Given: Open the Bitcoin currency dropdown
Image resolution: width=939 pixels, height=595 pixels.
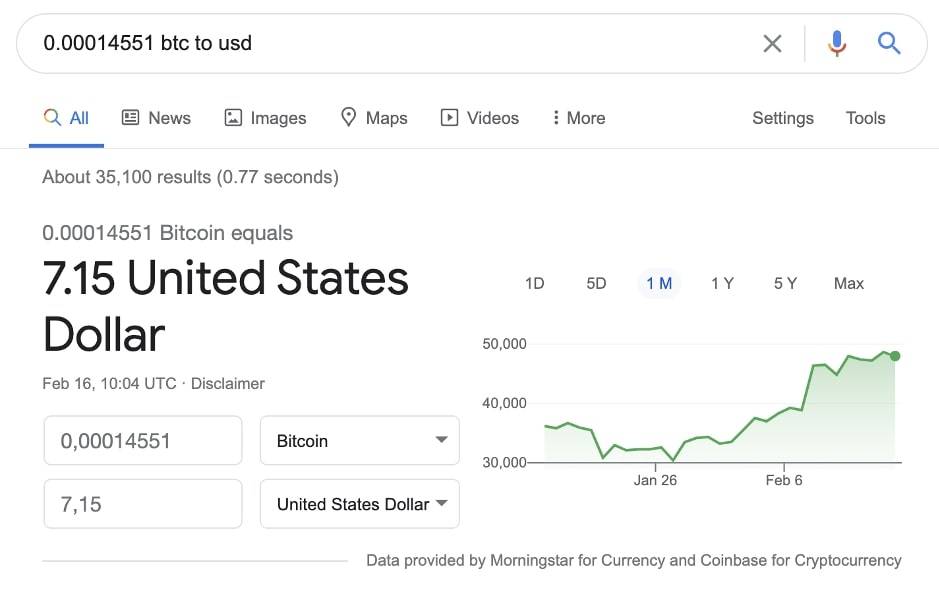Looking at the screenshot, I should pos(360,441).
